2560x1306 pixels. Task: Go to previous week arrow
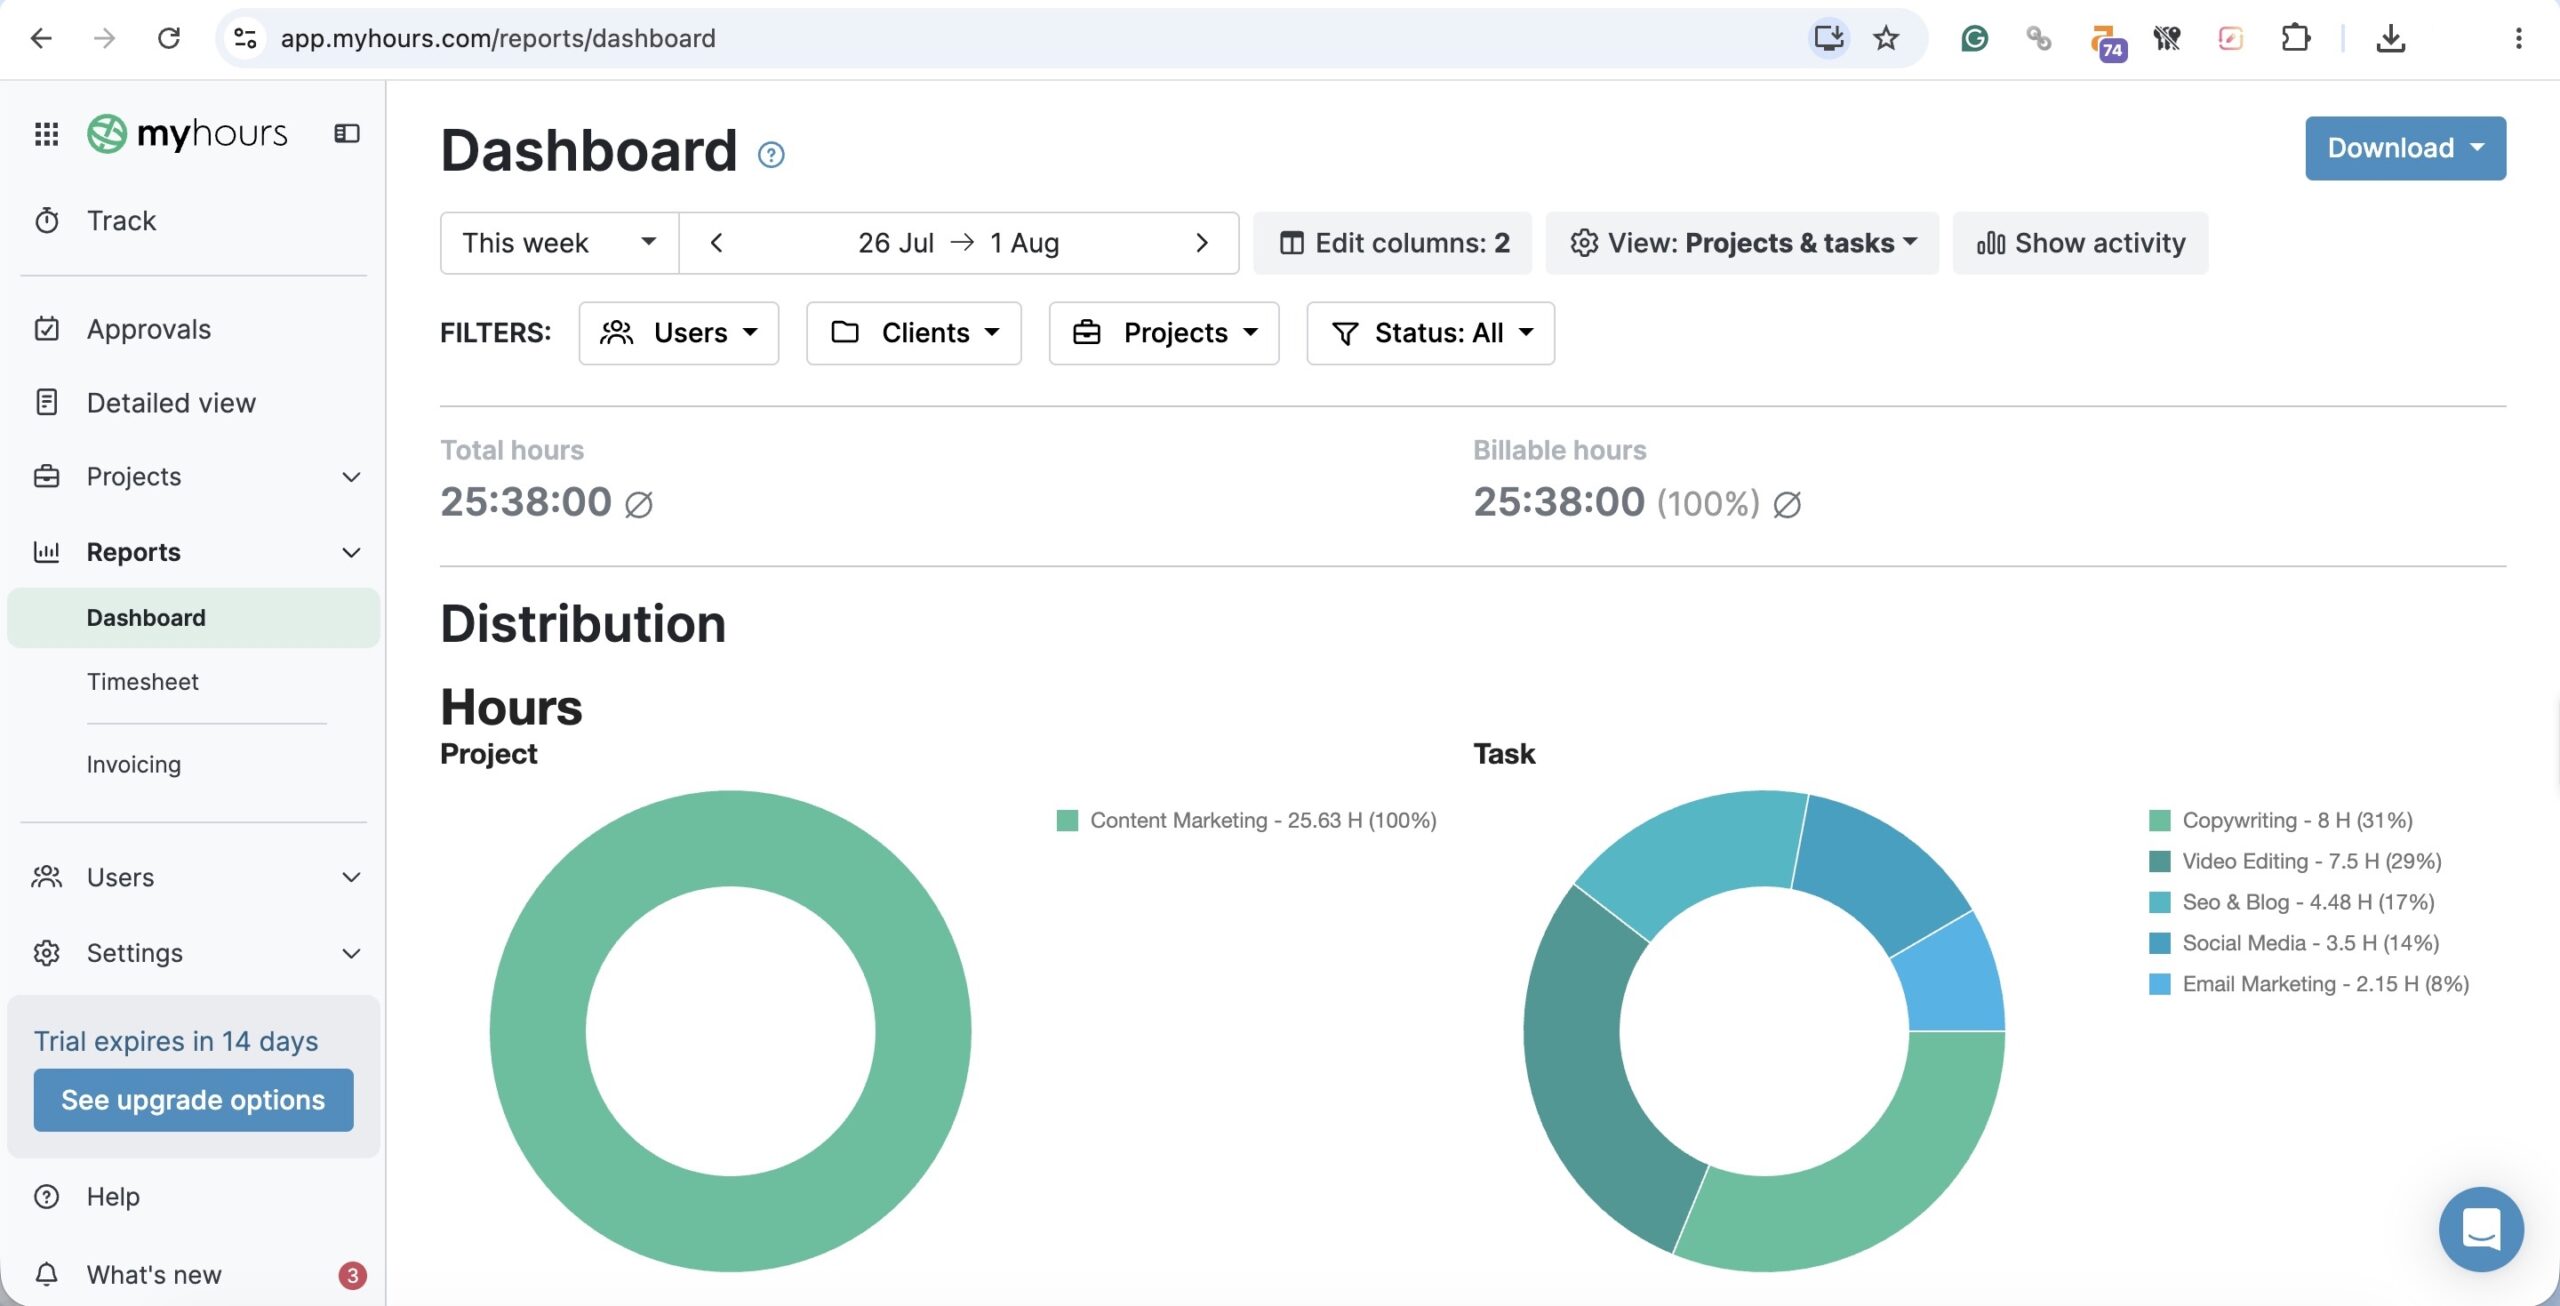tap(716, 242)
